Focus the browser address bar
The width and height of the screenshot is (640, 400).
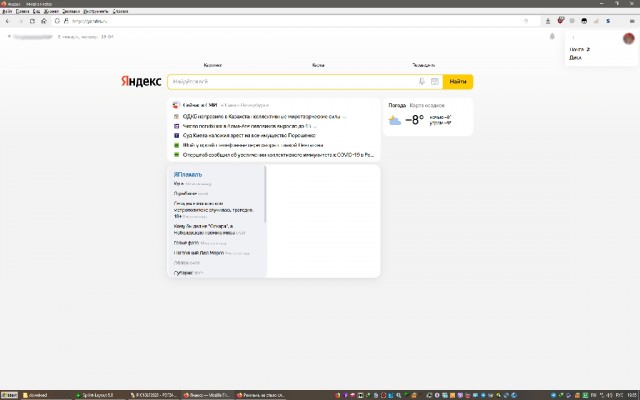[x=294, y=21]
